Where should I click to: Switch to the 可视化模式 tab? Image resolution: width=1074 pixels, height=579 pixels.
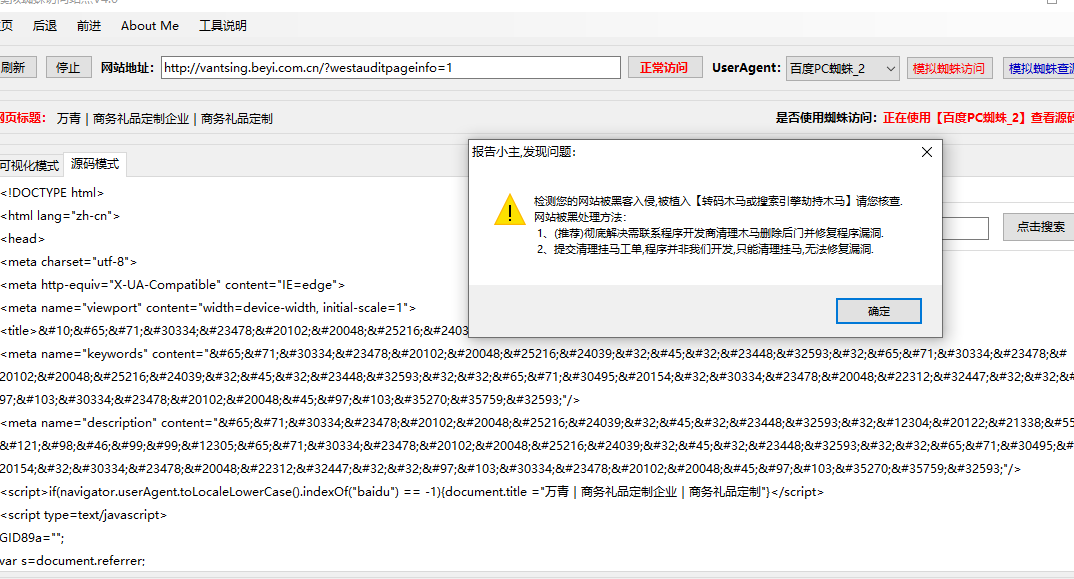click(29, 165)
